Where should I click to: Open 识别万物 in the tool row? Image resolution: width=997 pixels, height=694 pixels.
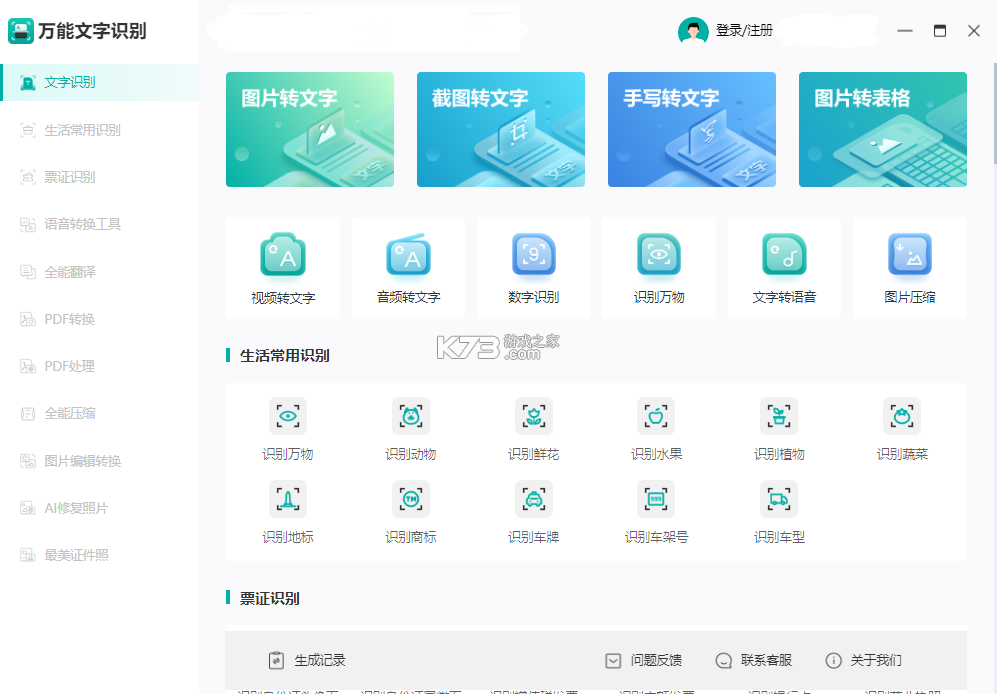point(659,256)
